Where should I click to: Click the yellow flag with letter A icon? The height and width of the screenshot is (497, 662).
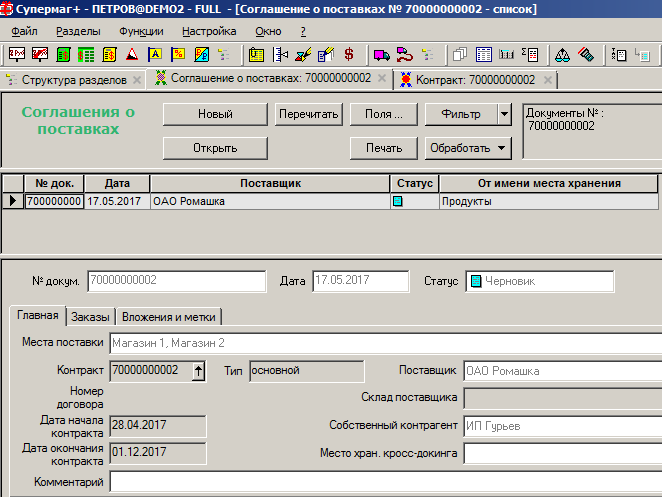point(155,54)
